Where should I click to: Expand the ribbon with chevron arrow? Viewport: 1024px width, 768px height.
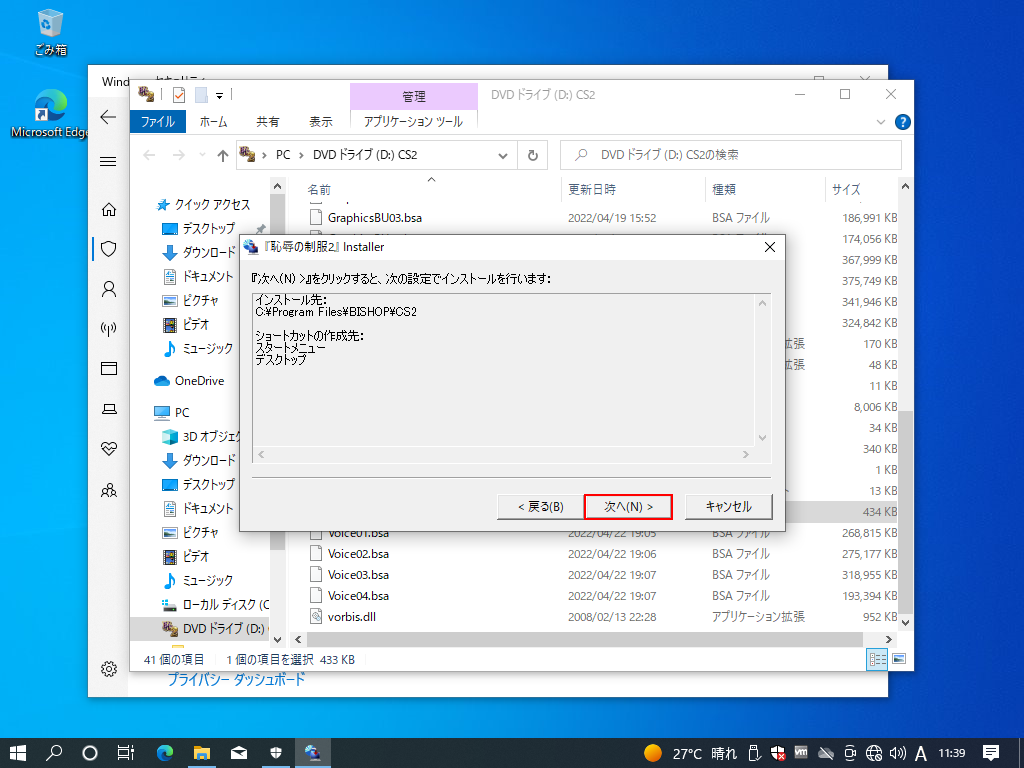(880, 122)
